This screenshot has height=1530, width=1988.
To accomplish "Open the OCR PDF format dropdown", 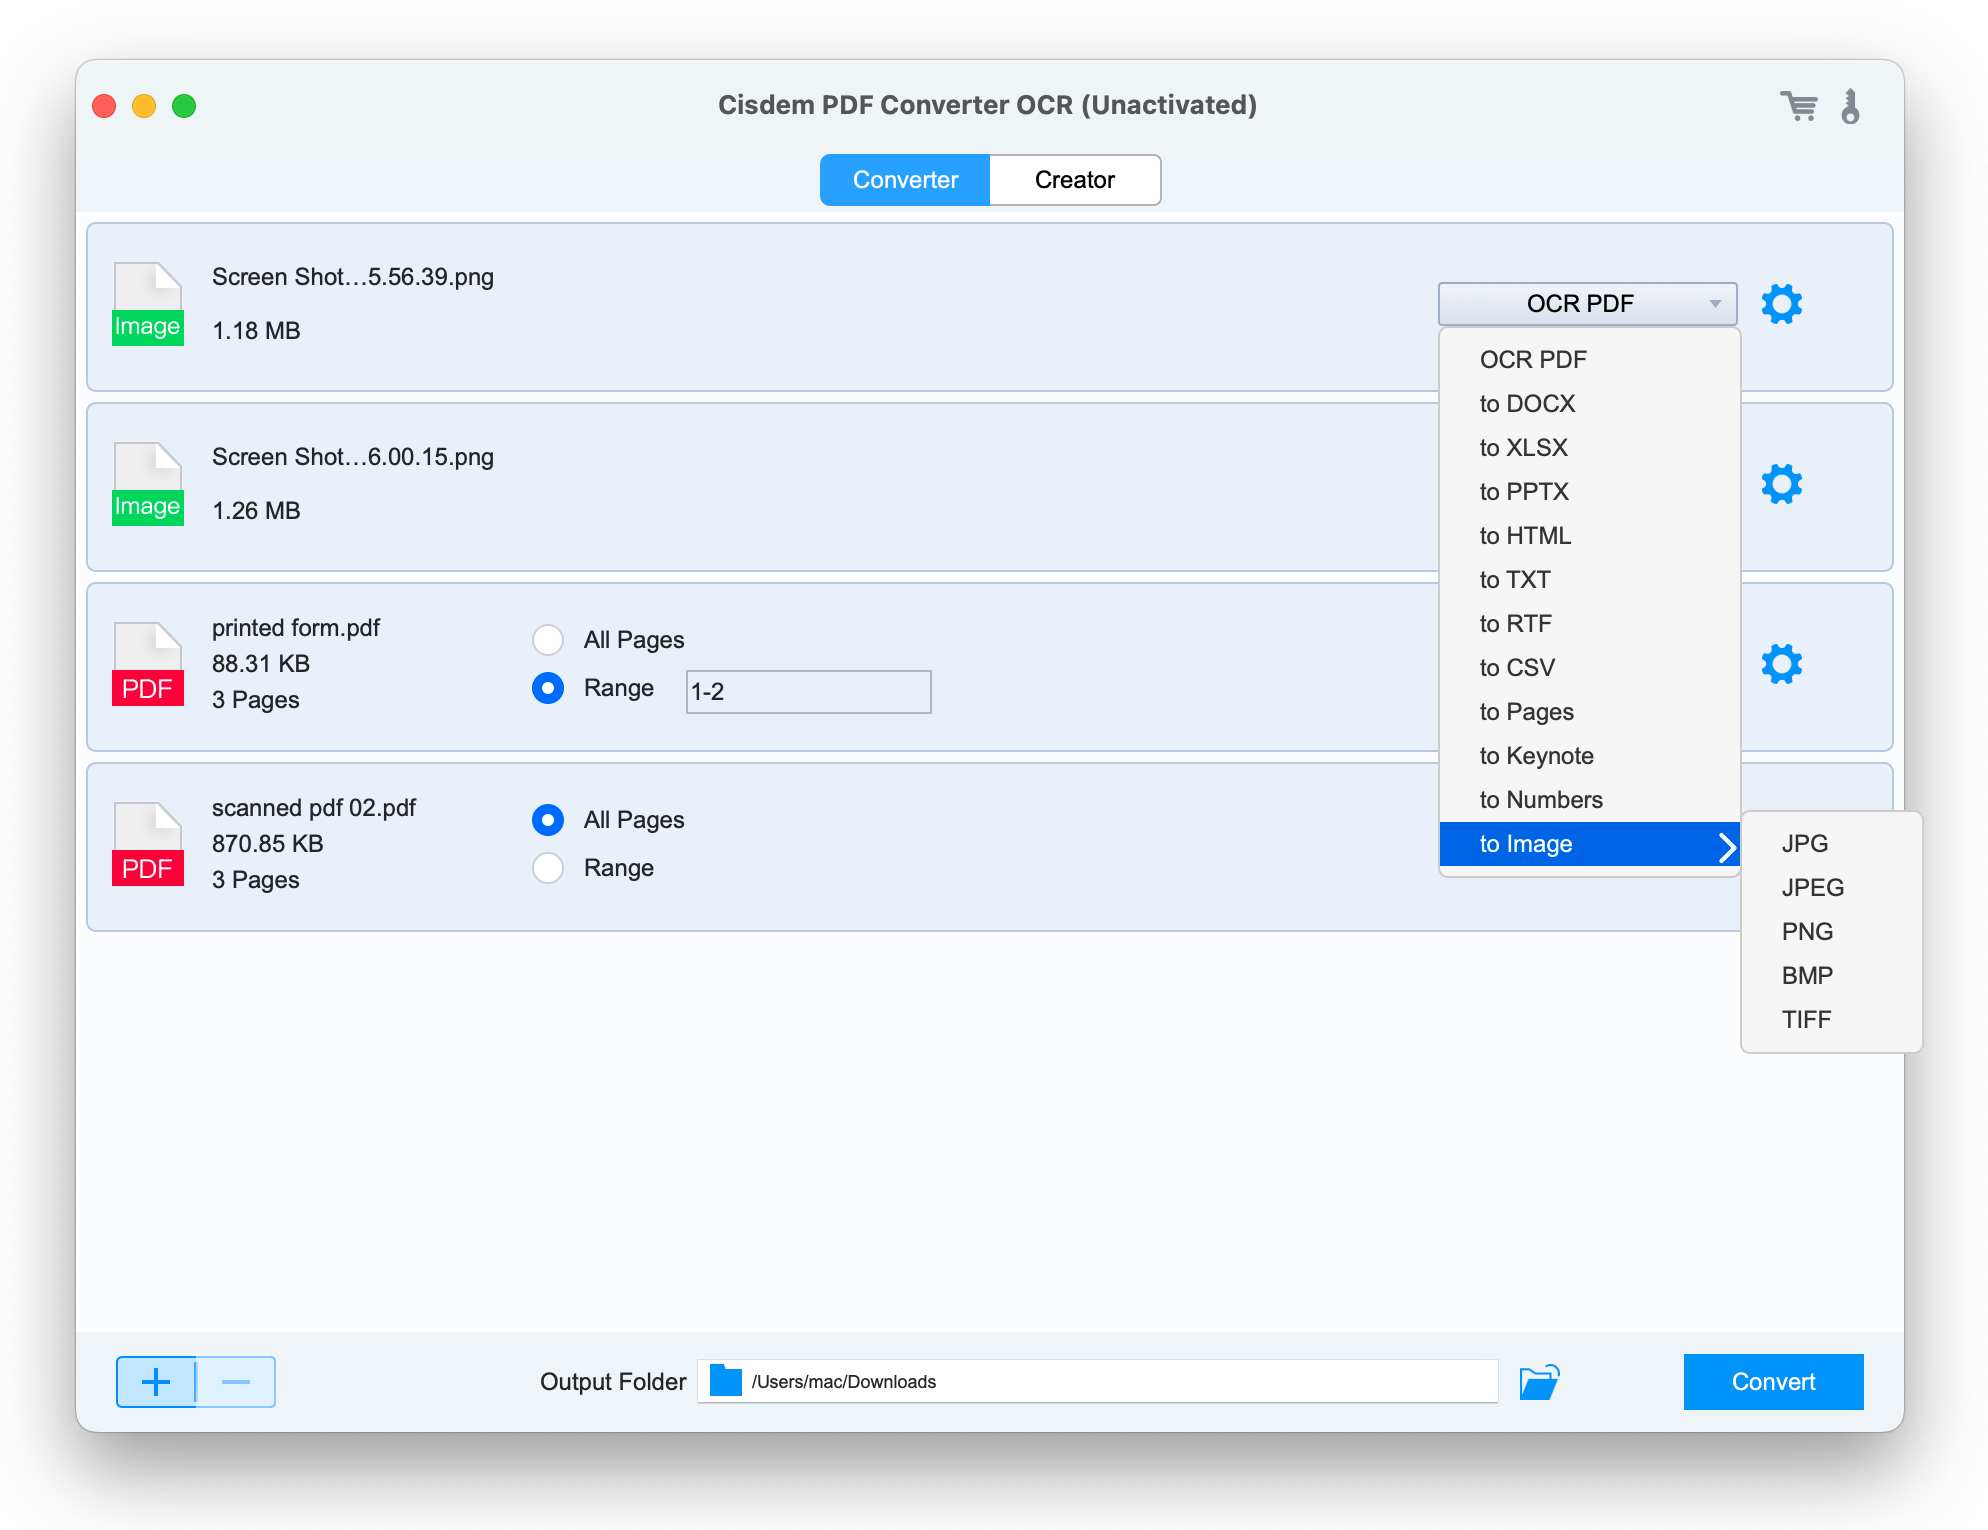I will pos(1586,303).
